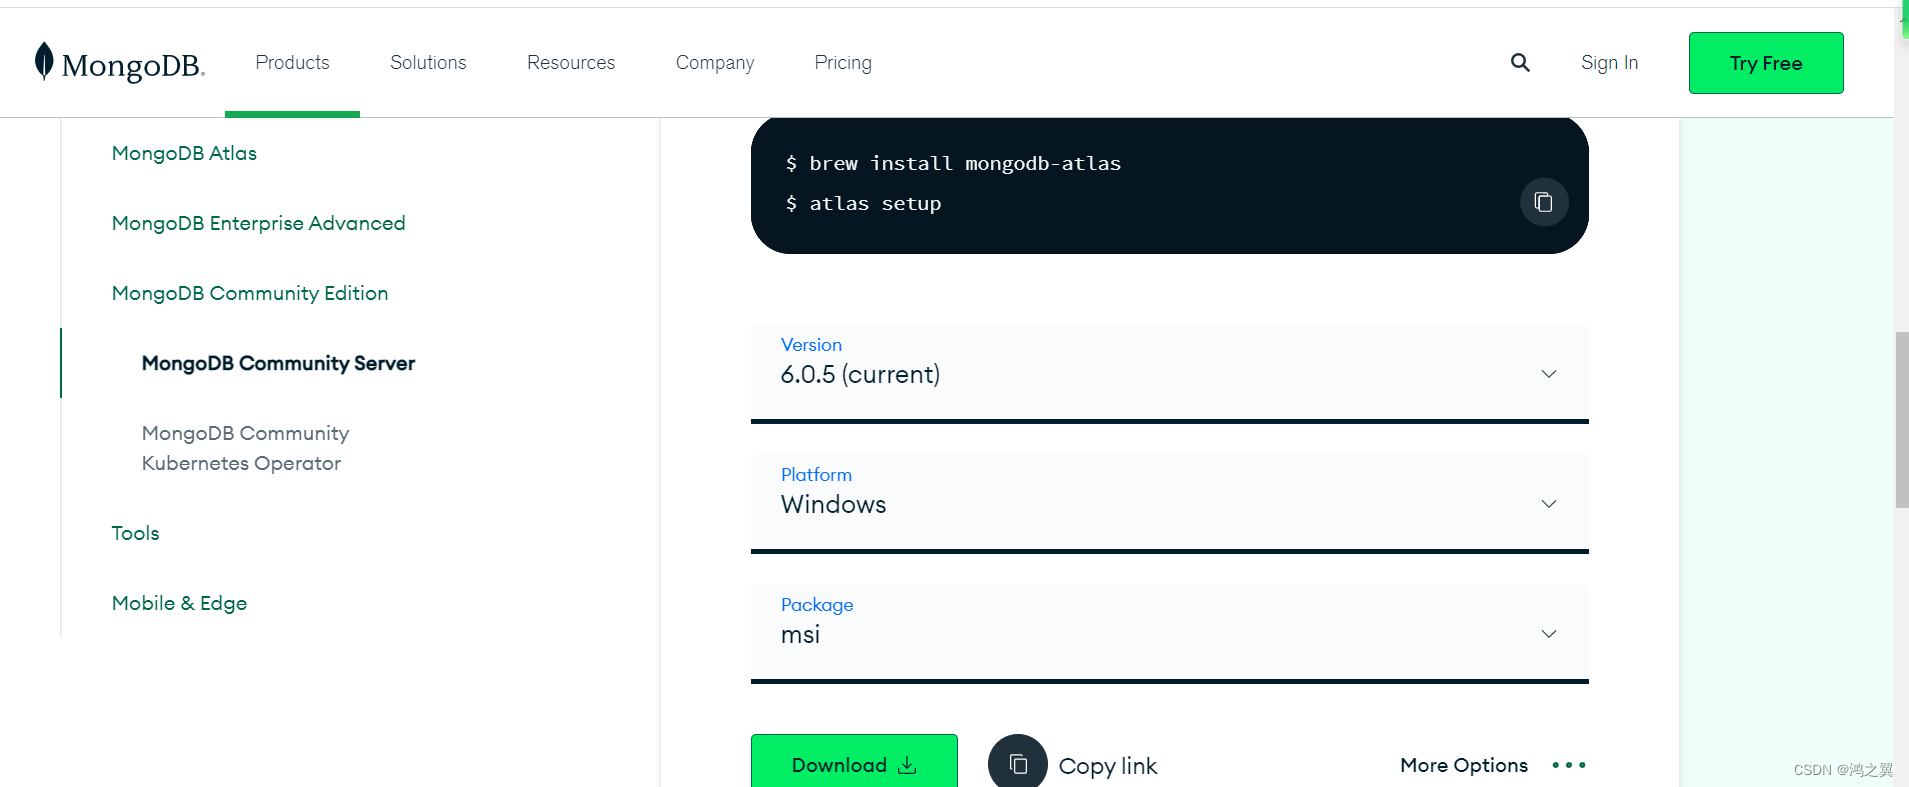Open the search magnifier icon
Viewport: 1909px width, 787px height.
pyautogui.click(x=1520, y=63)
